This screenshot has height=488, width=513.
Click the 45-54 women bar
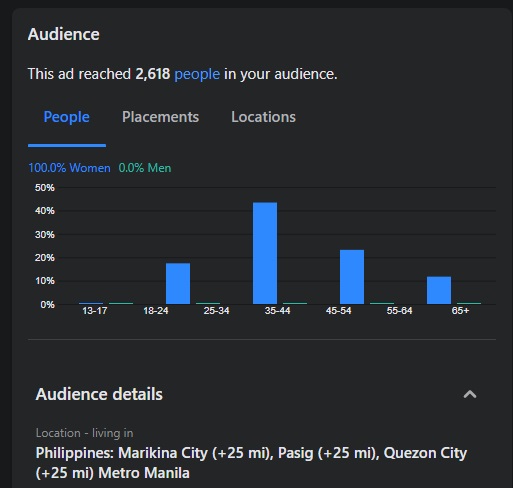[x=352, y=277]
